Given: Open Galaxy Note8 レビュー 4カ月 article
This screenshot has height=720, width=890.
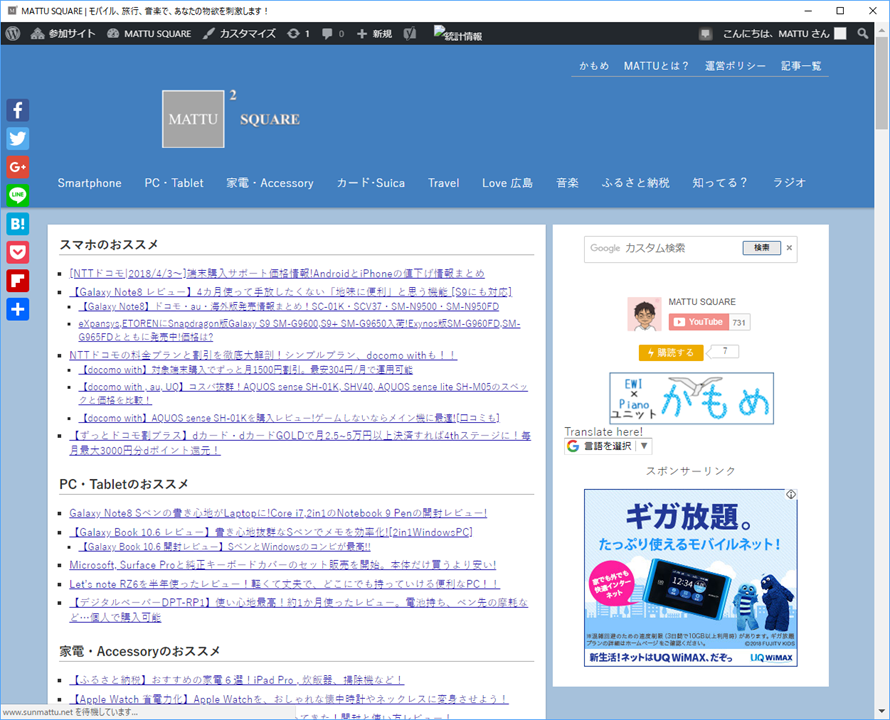Looking at the screenshot, I should pos(291,292).
